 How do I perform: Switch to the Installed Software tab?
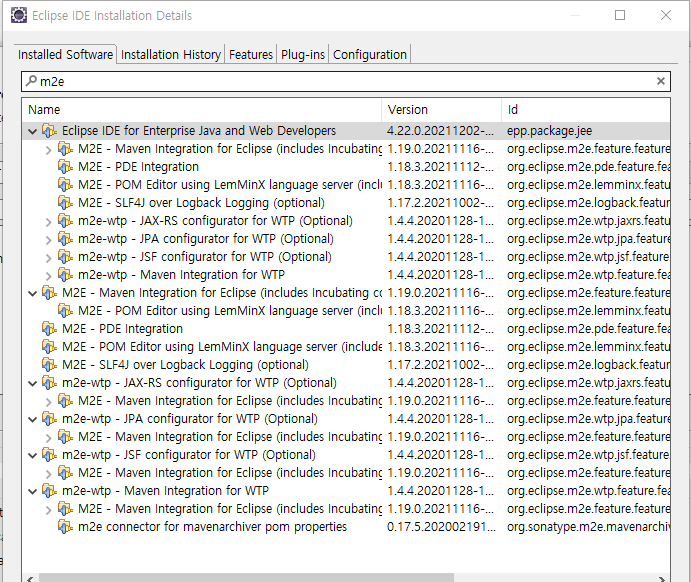[x=65, y=54]
